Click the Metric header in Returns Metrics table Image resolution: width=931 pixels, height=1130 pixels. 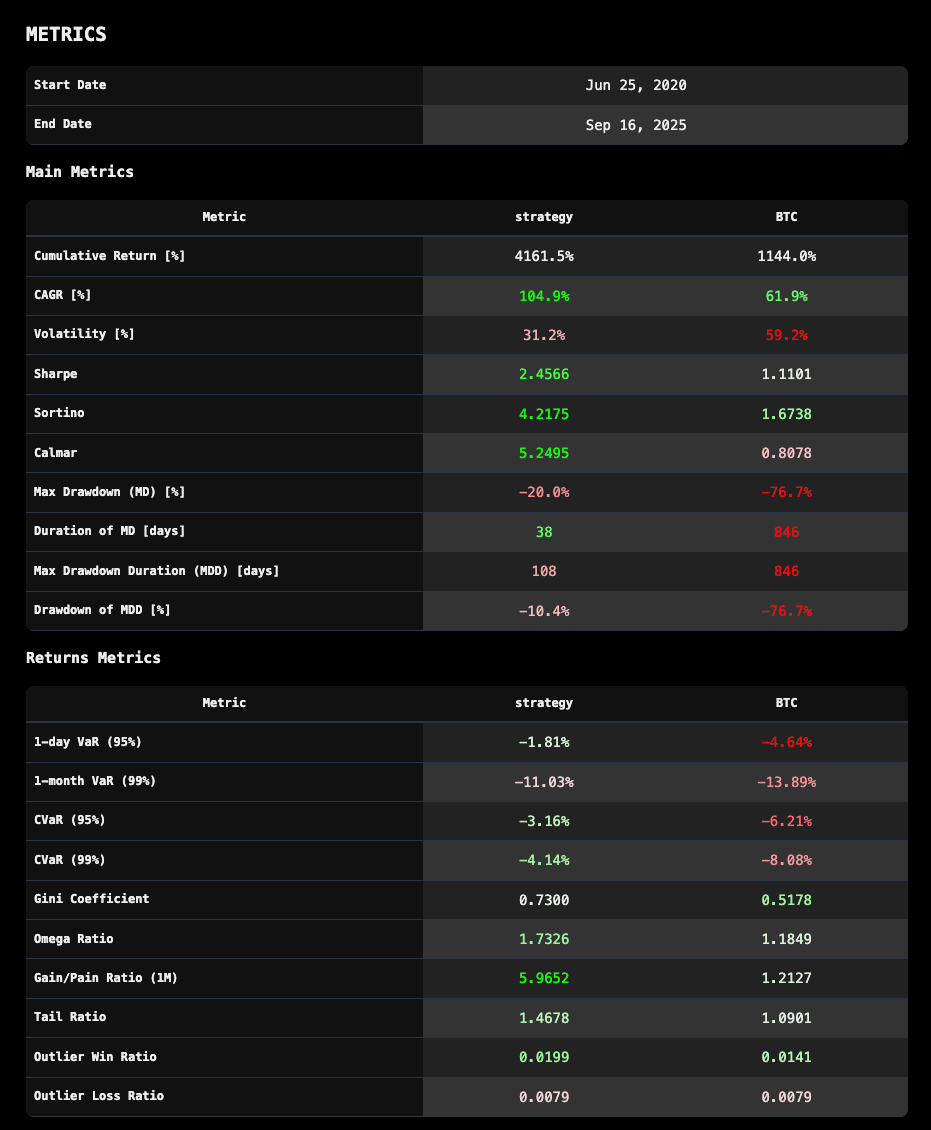(x=224, y=703)
